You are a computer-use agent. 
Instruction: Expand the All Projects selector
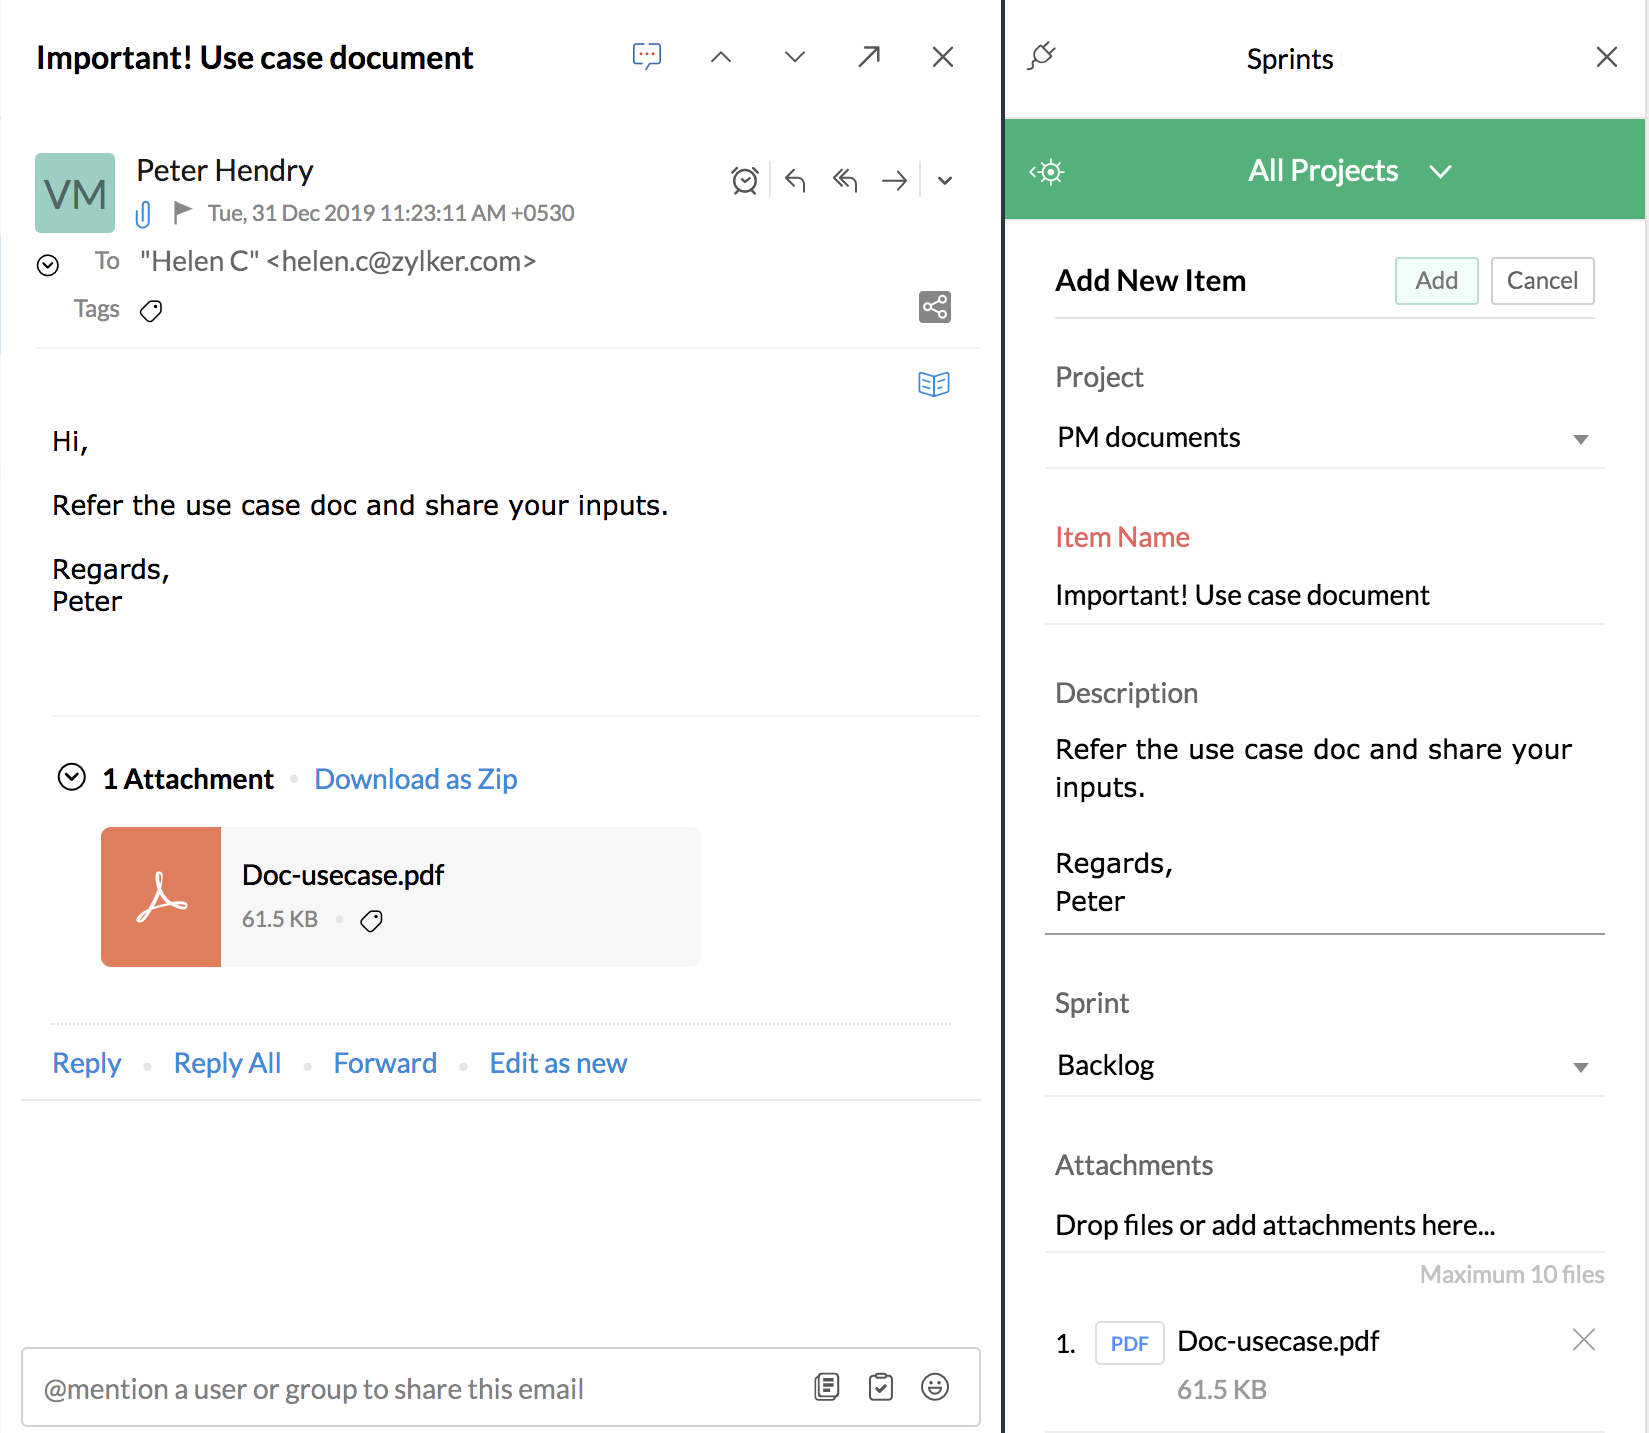click(1346, 171)
